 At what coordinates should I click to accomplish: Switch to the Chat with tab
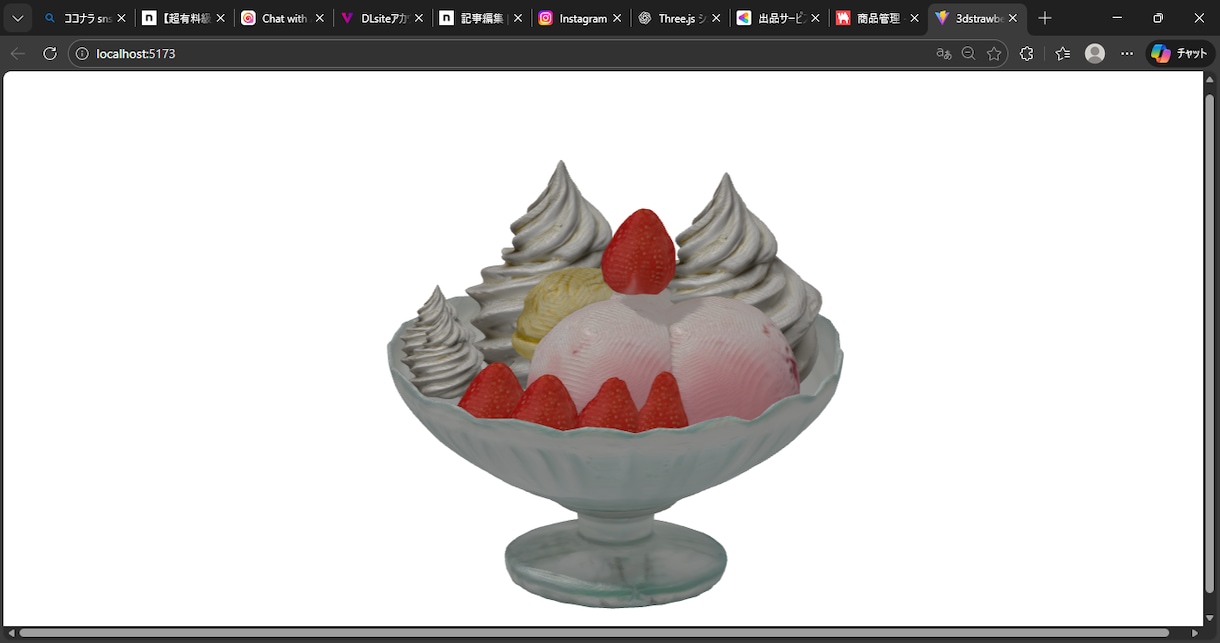coord(283,18)
